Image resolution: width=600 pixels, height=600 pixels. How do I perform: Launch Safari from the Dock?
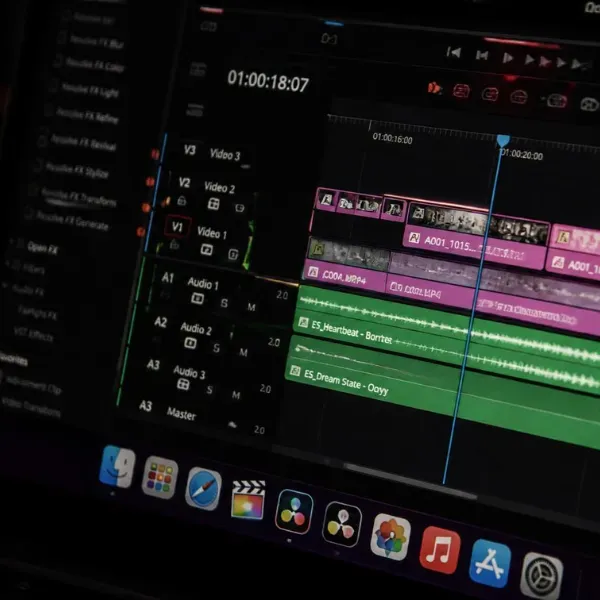(x=203, y=489)
